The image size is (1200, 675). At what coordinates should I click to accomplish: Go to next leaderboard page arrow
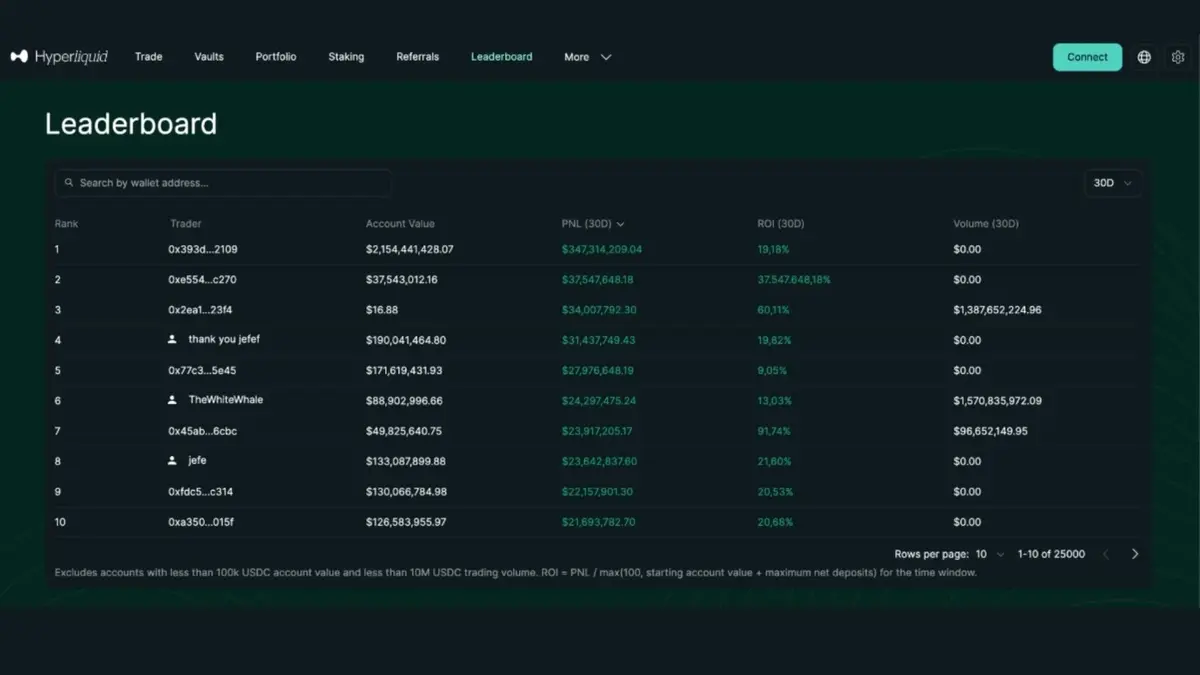(x=1135, y=554)
